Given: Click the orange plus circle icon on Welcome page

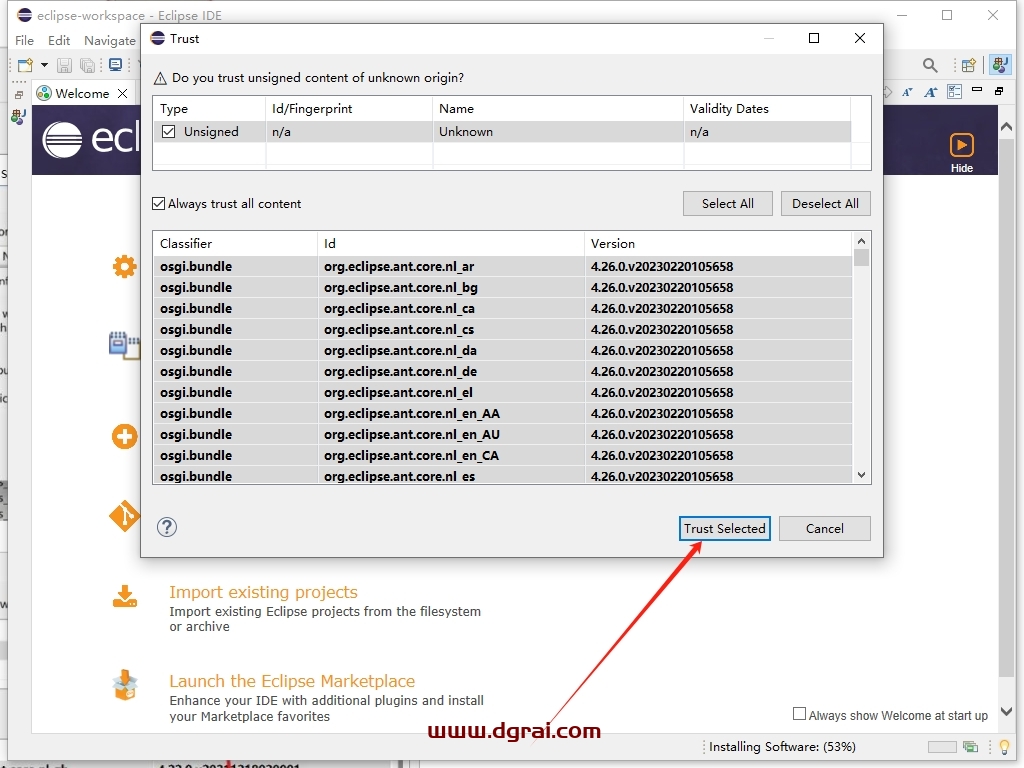Looking at the screenshot, I should point(124,436).
